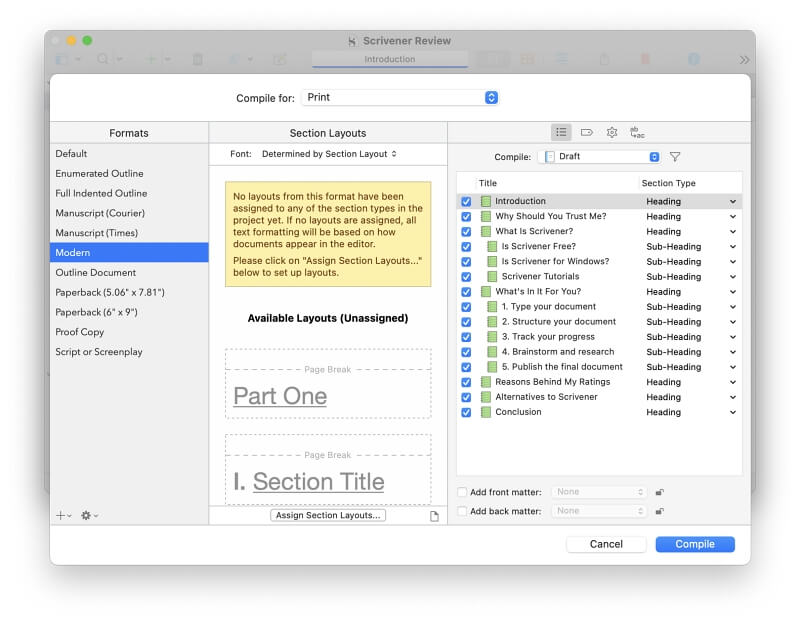This screenshot has height=624, width=800.
Task: Select the Outline Document format
Action: coord(129,272)
